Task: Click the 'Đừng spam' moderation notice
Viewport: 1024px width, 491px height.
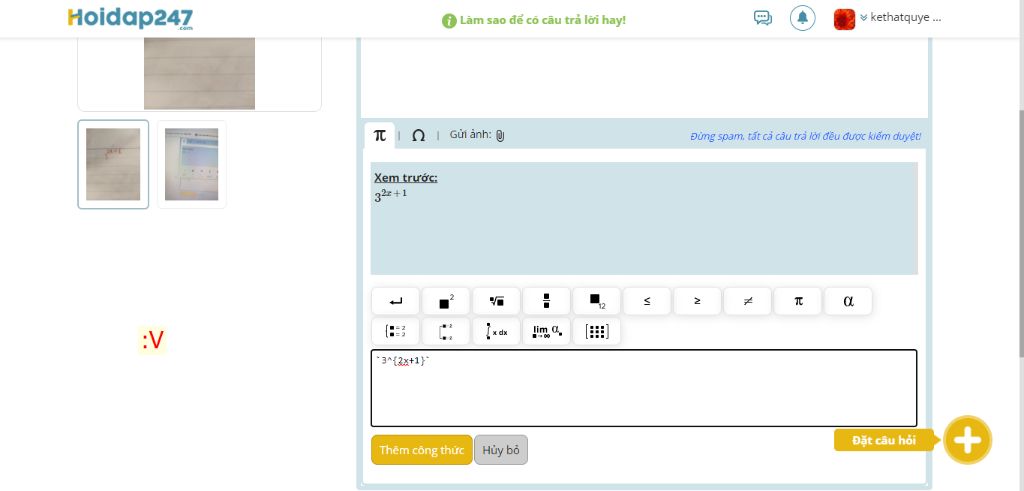Action: [x=805, y=136]
